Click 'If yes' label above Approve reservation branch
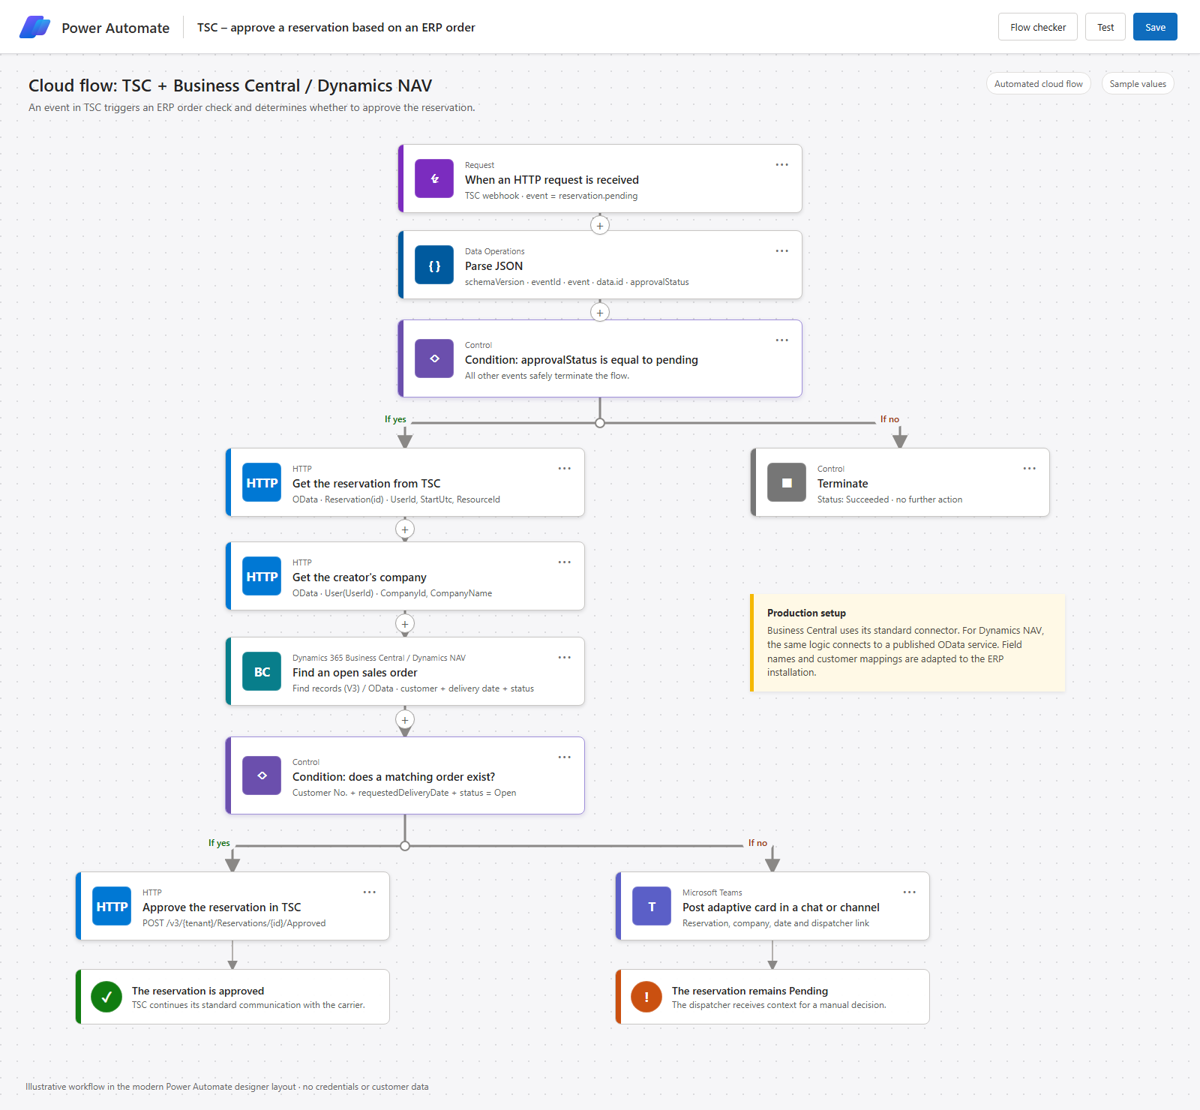1200x1110 pixels. tap(219, 843)
